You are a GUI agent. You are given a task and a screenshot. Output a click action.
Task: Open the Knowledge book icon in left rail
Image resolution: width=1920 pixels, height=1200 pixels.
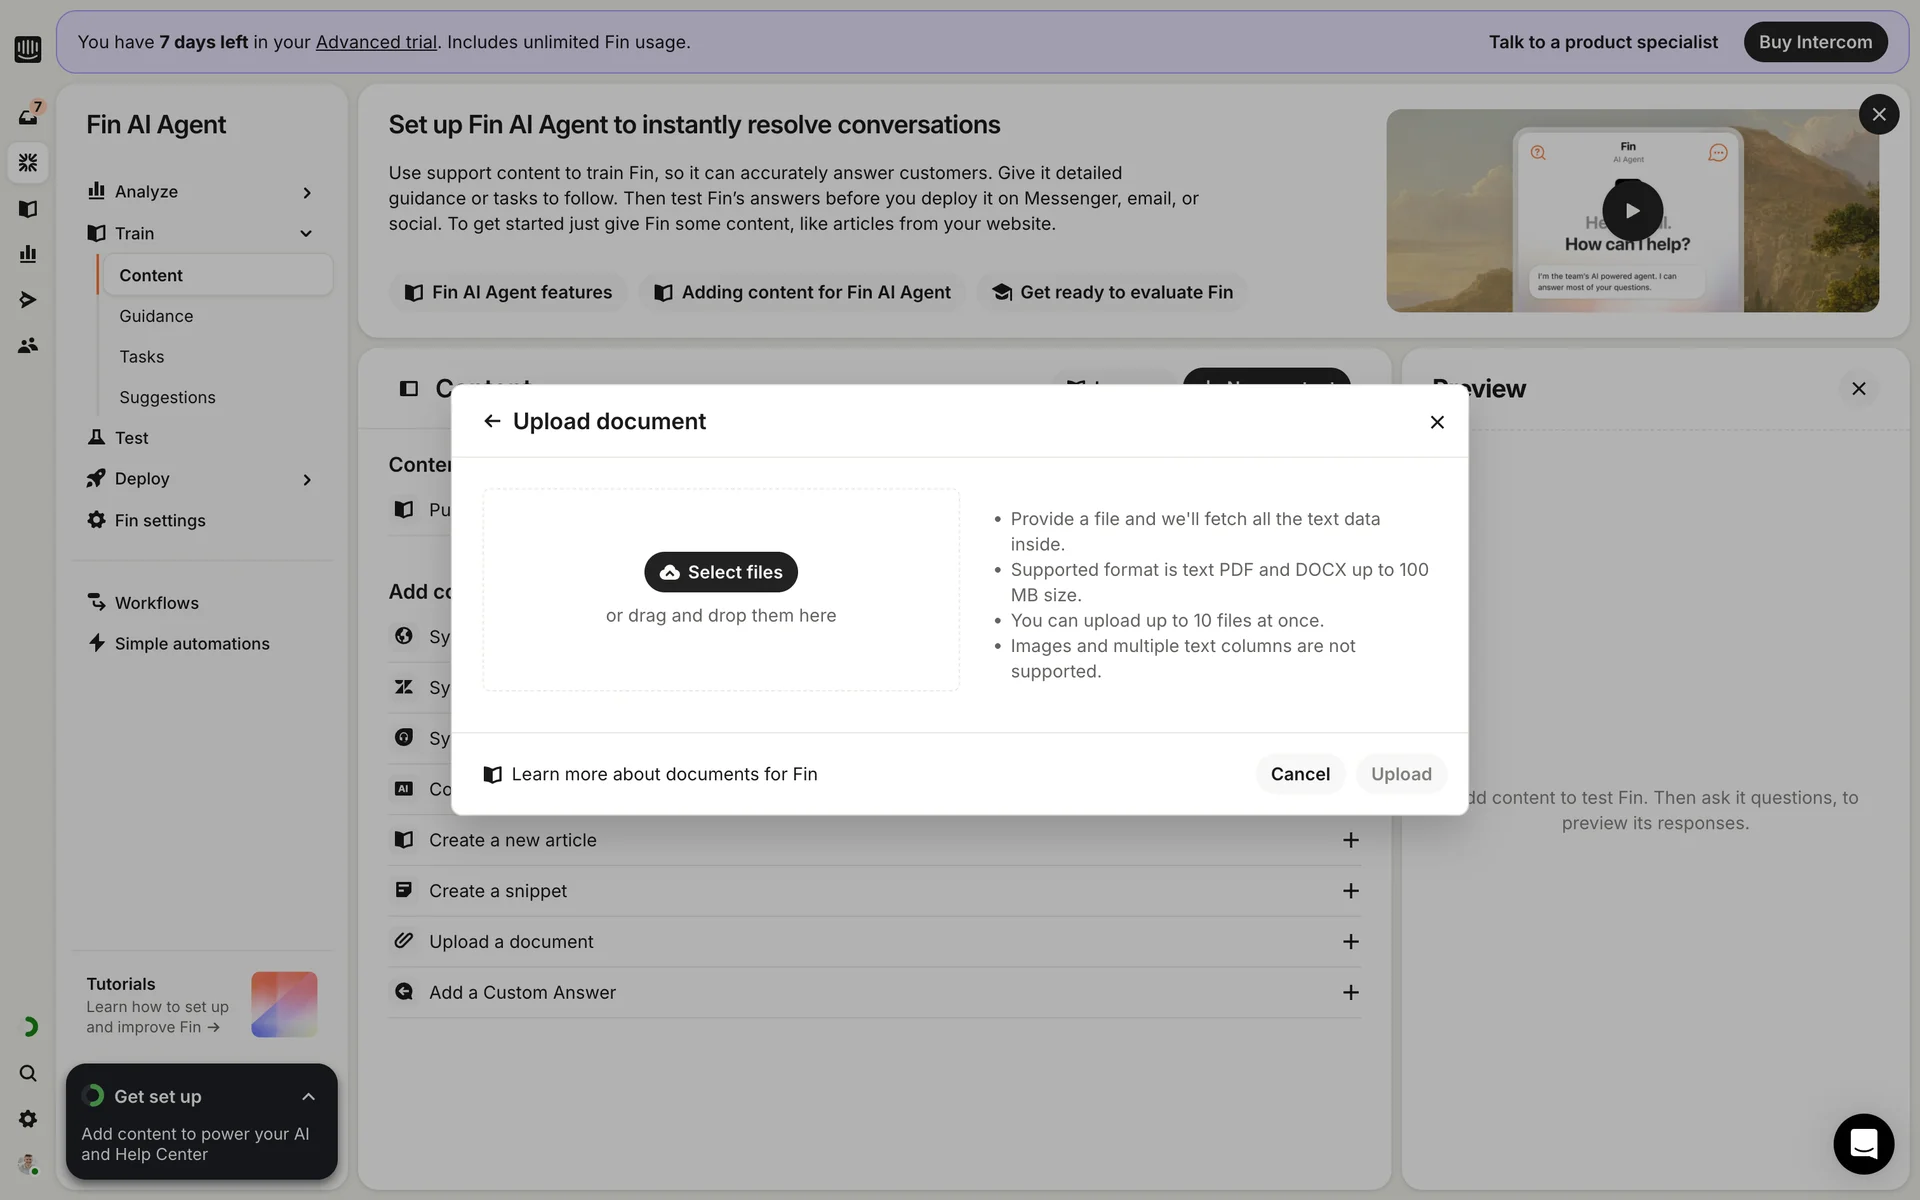(x=28, y=208)
